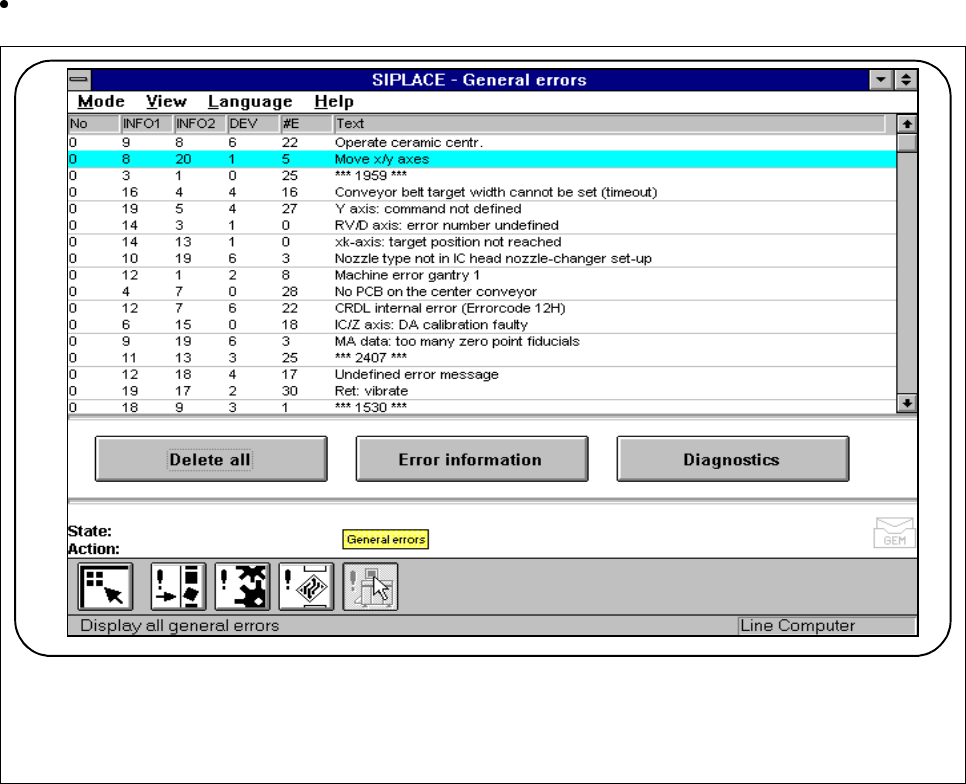
Task: Open the Mode menu
Action: coord(101,102)
